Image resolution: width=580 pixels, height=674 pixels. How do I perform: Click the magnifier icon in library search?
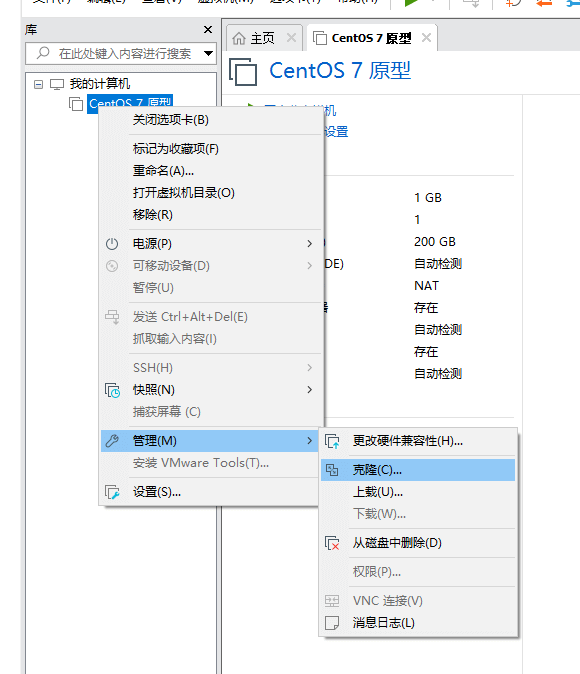[x=43, y=53]
